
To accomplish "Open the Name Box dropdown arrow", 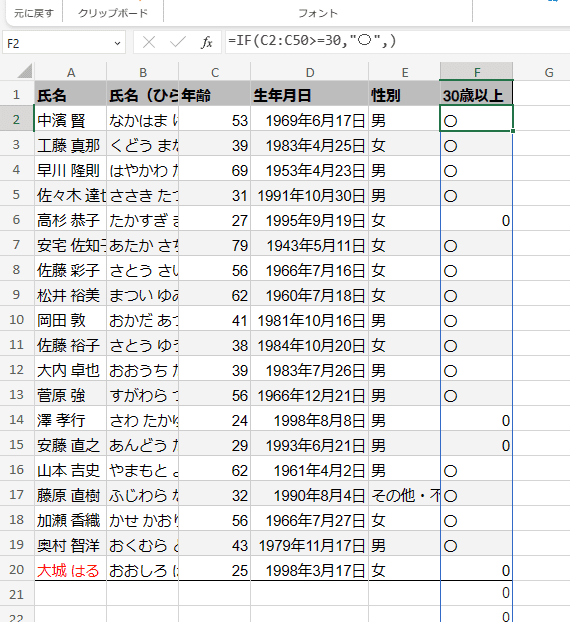I will pos(117,43).
